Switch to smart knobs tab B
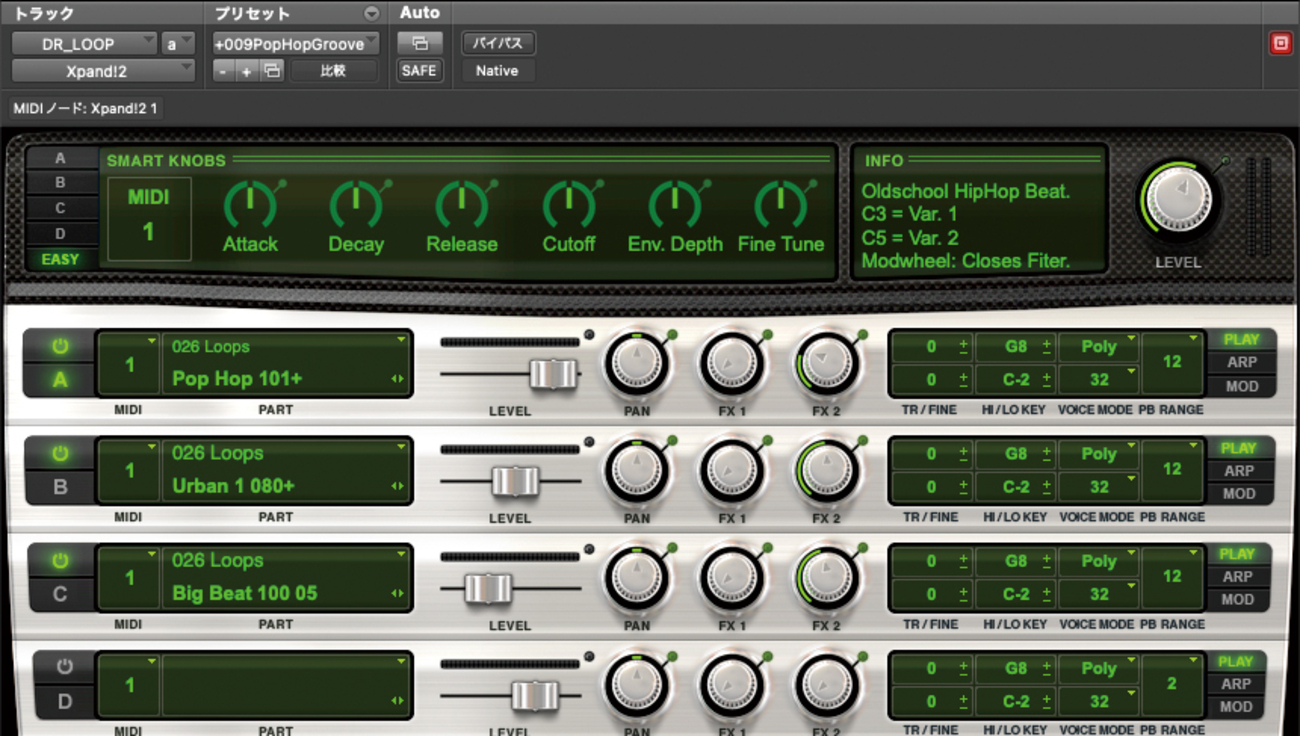This screenshot has width=1300, height=736. tap(61, 183)
